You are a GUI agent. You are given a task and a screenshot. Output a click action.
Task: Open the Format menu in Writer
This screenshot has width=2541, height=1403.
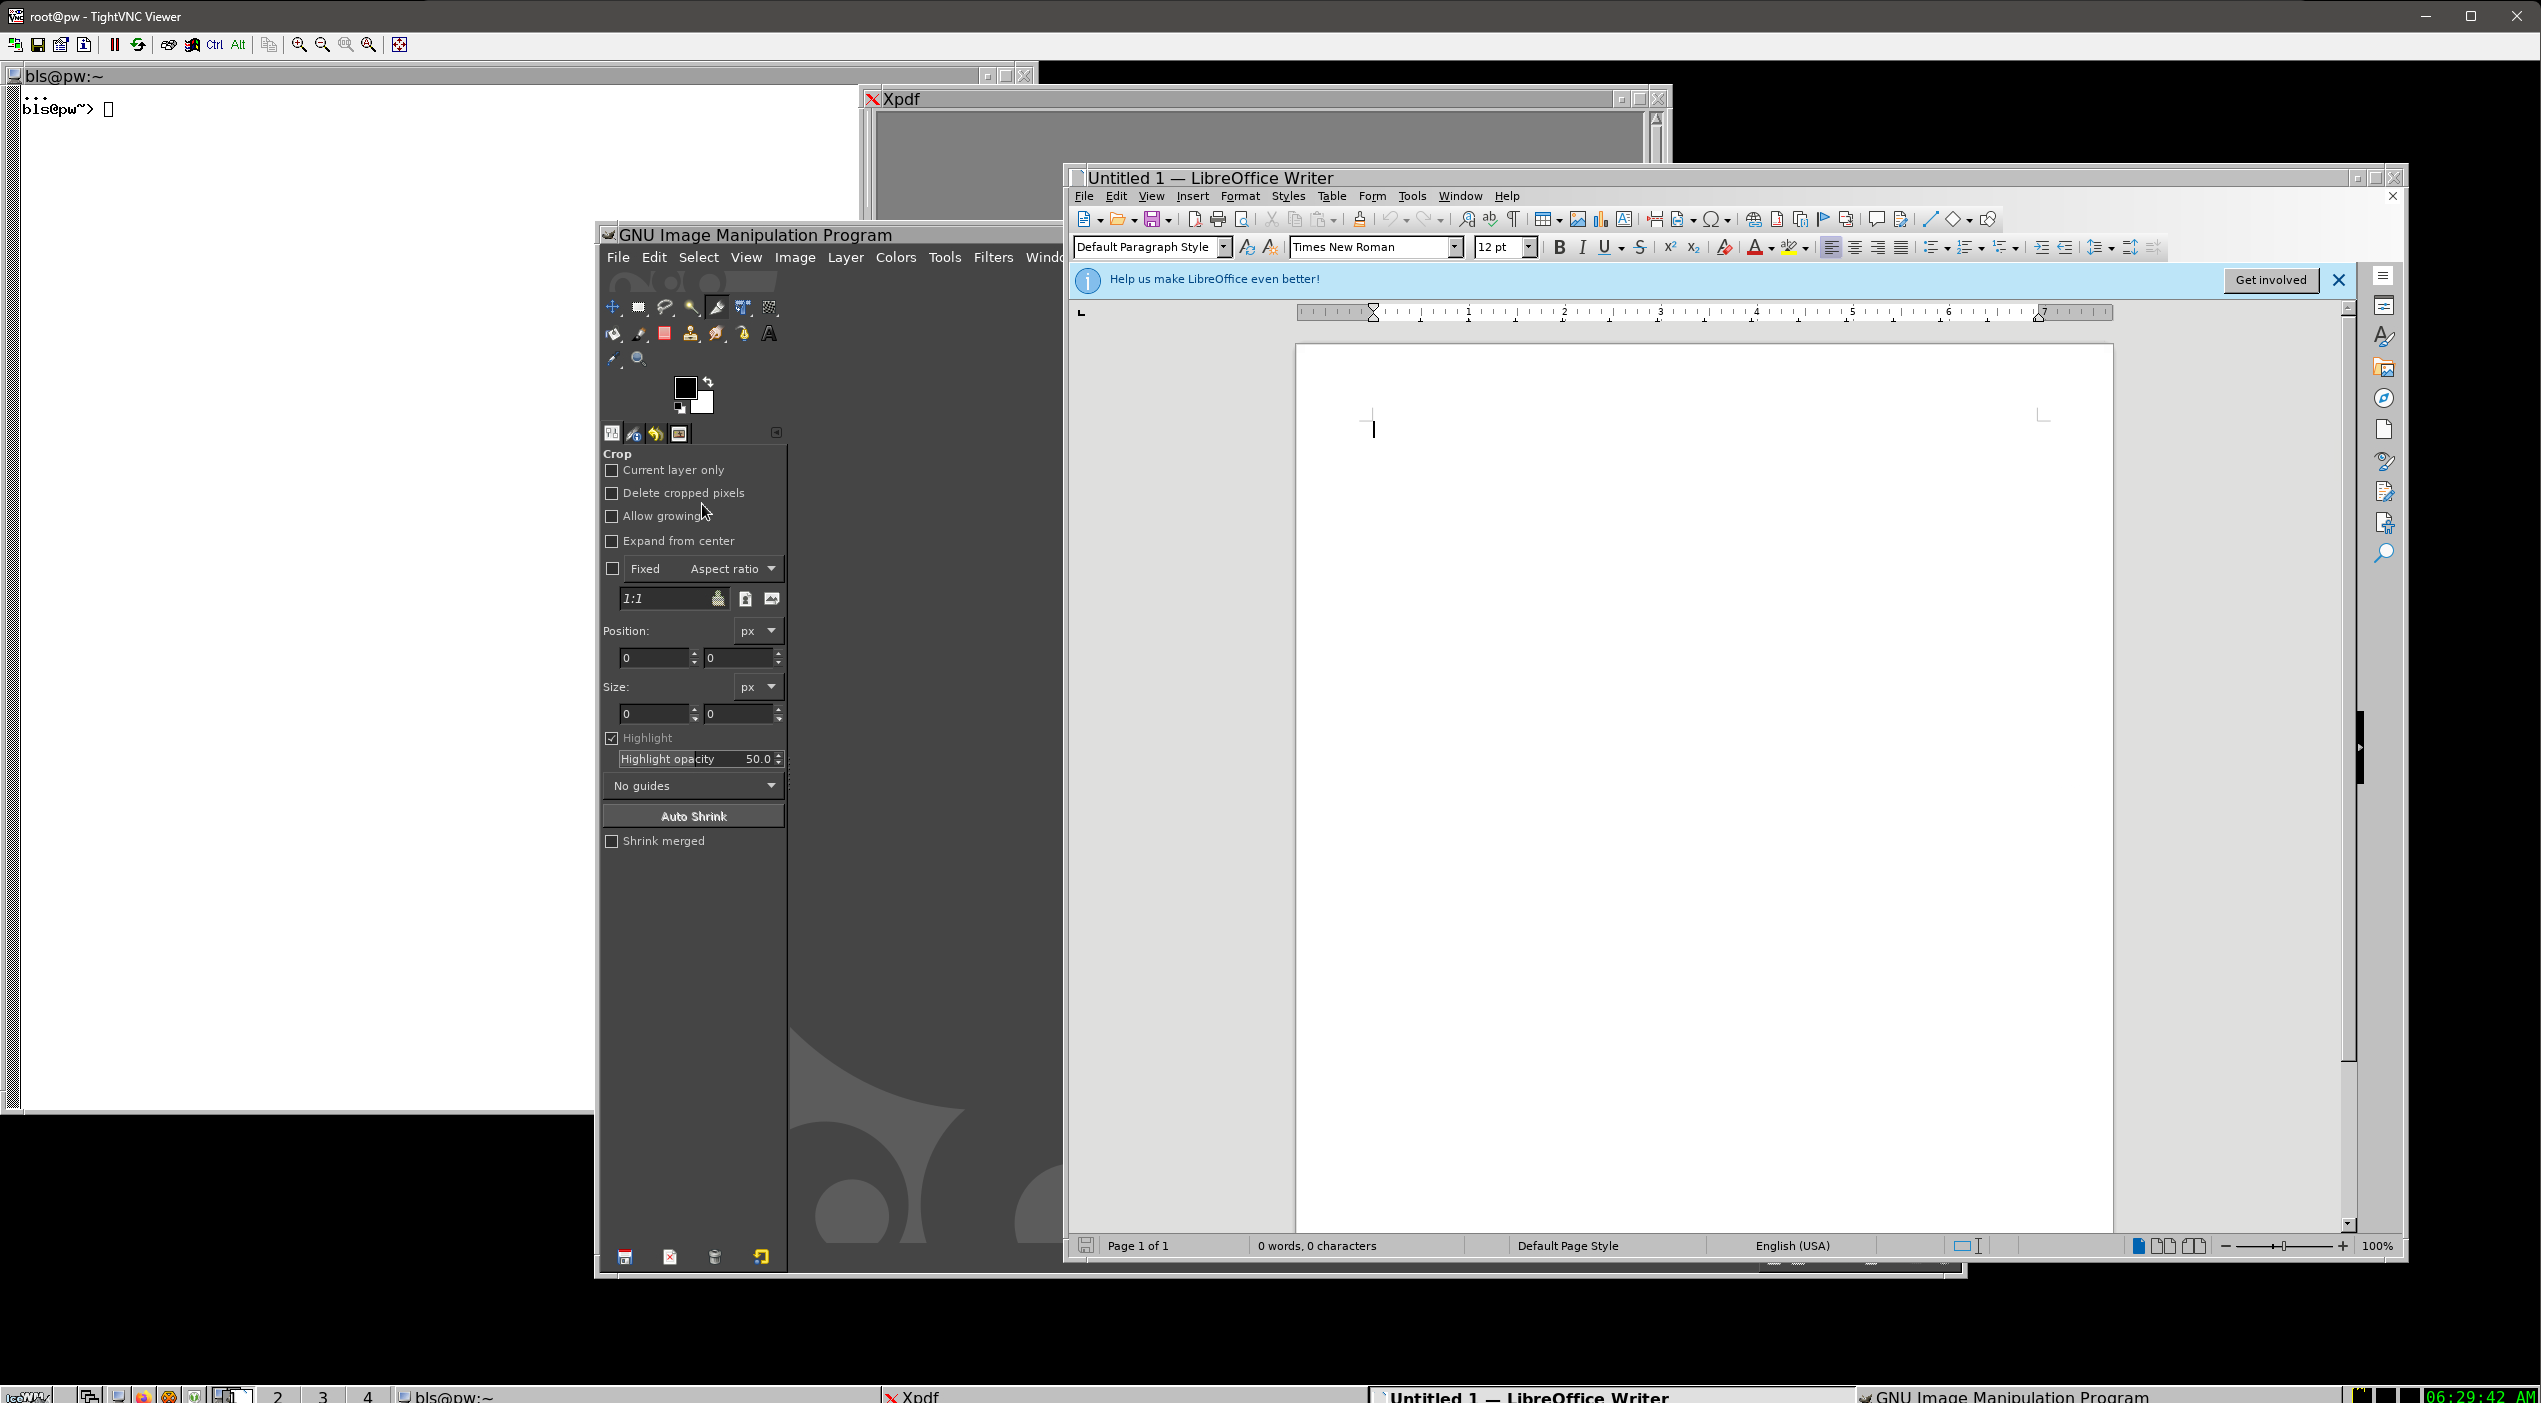1240,196
